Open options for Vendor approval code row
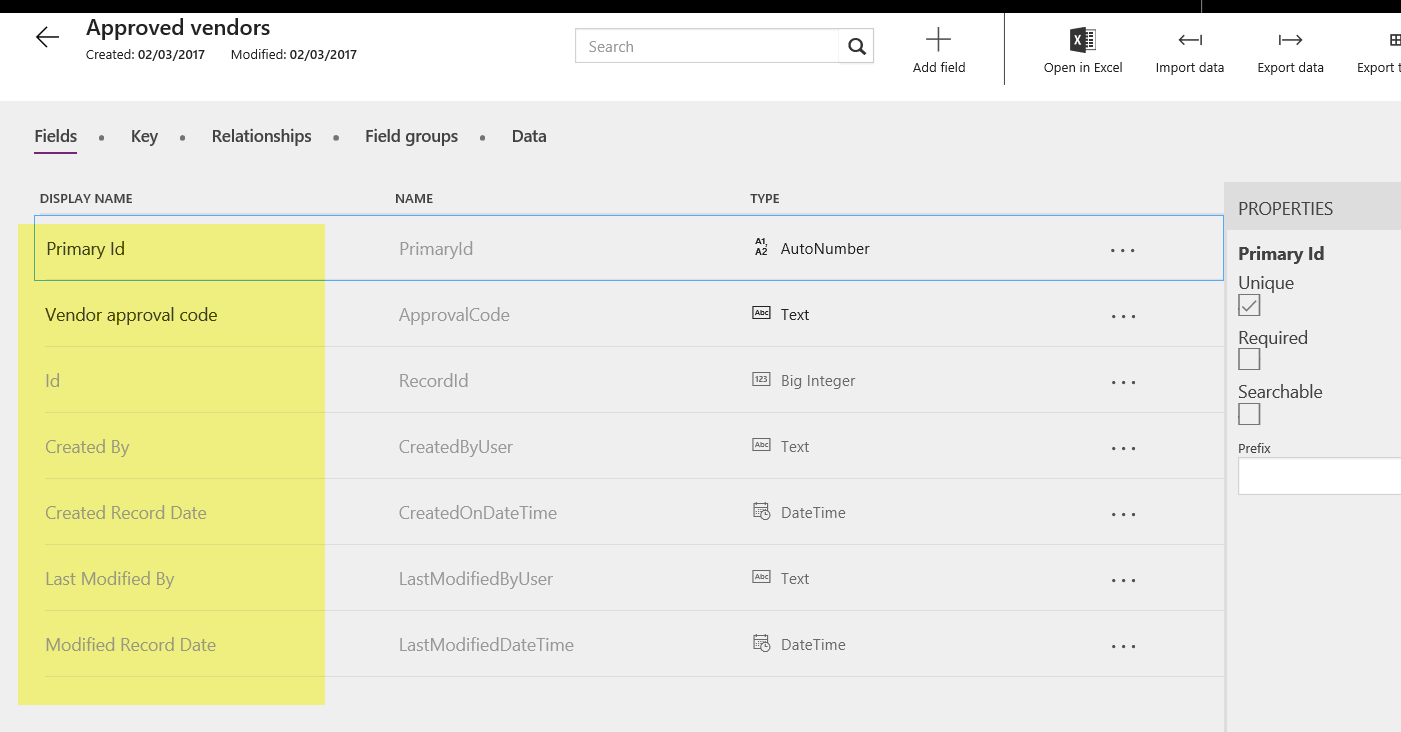Screen dimensions: 1401x732 click(x=1123, y=316)
